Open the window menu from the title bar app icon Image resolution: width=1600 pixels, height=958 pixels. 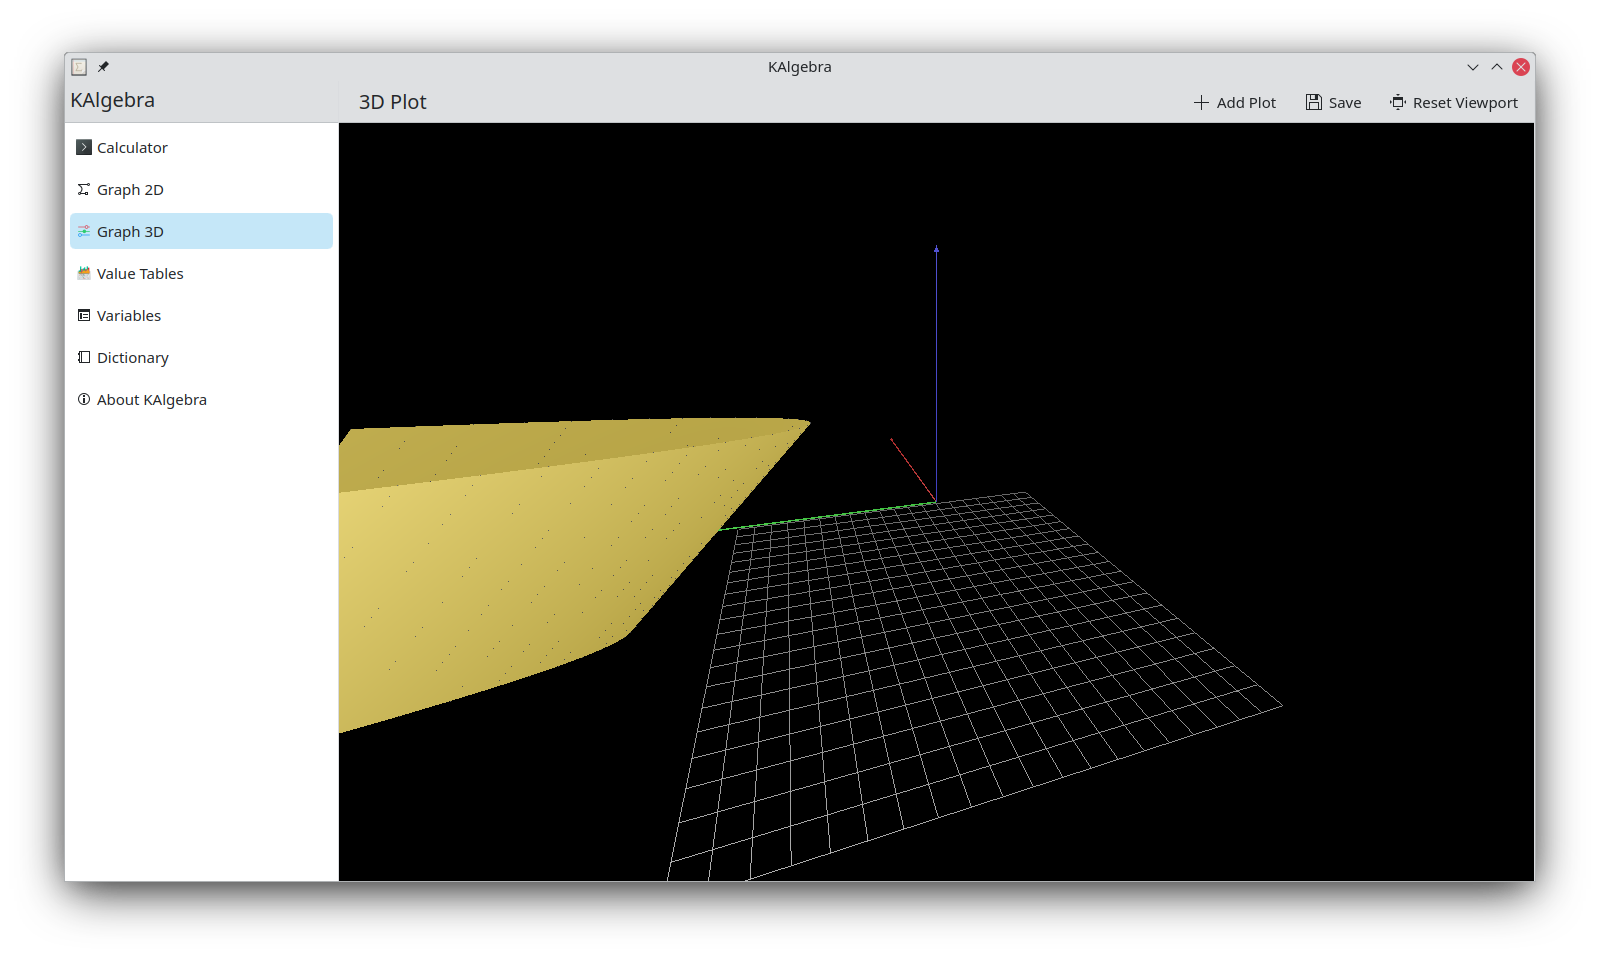tap(79, 67)
